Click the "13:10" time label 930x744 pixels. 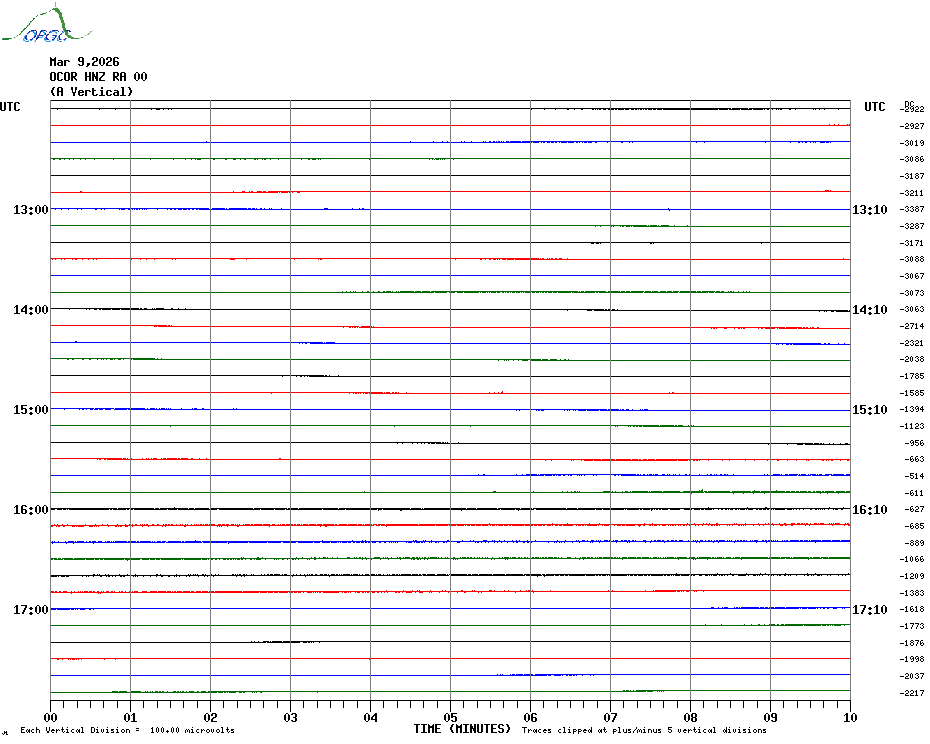coord(870,209)
